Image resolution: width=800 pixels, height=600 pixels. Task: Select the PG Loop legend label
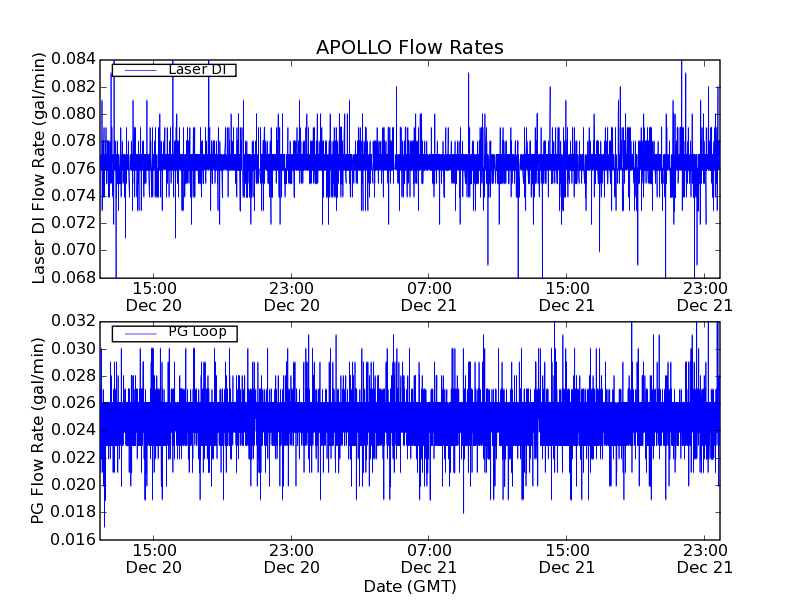coord(196,332)
